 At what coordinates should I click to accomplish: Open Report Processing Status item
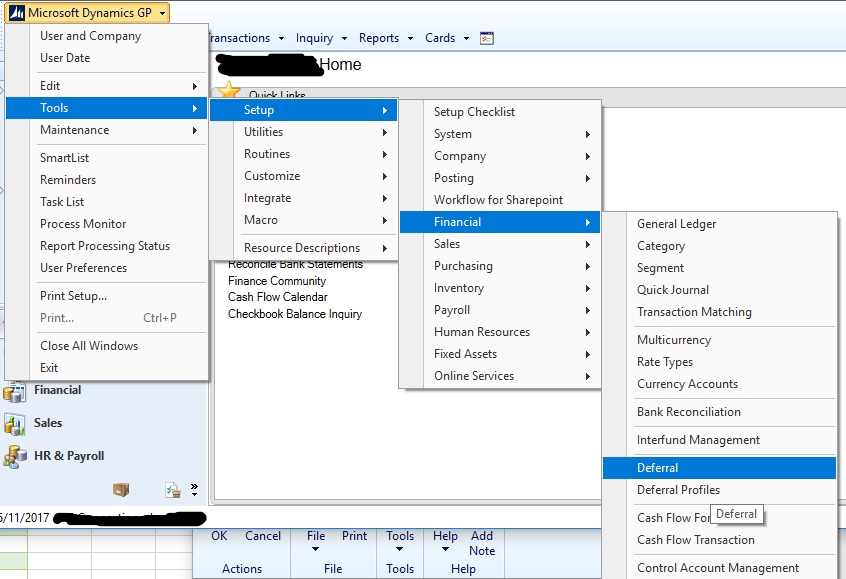(105, 246)
